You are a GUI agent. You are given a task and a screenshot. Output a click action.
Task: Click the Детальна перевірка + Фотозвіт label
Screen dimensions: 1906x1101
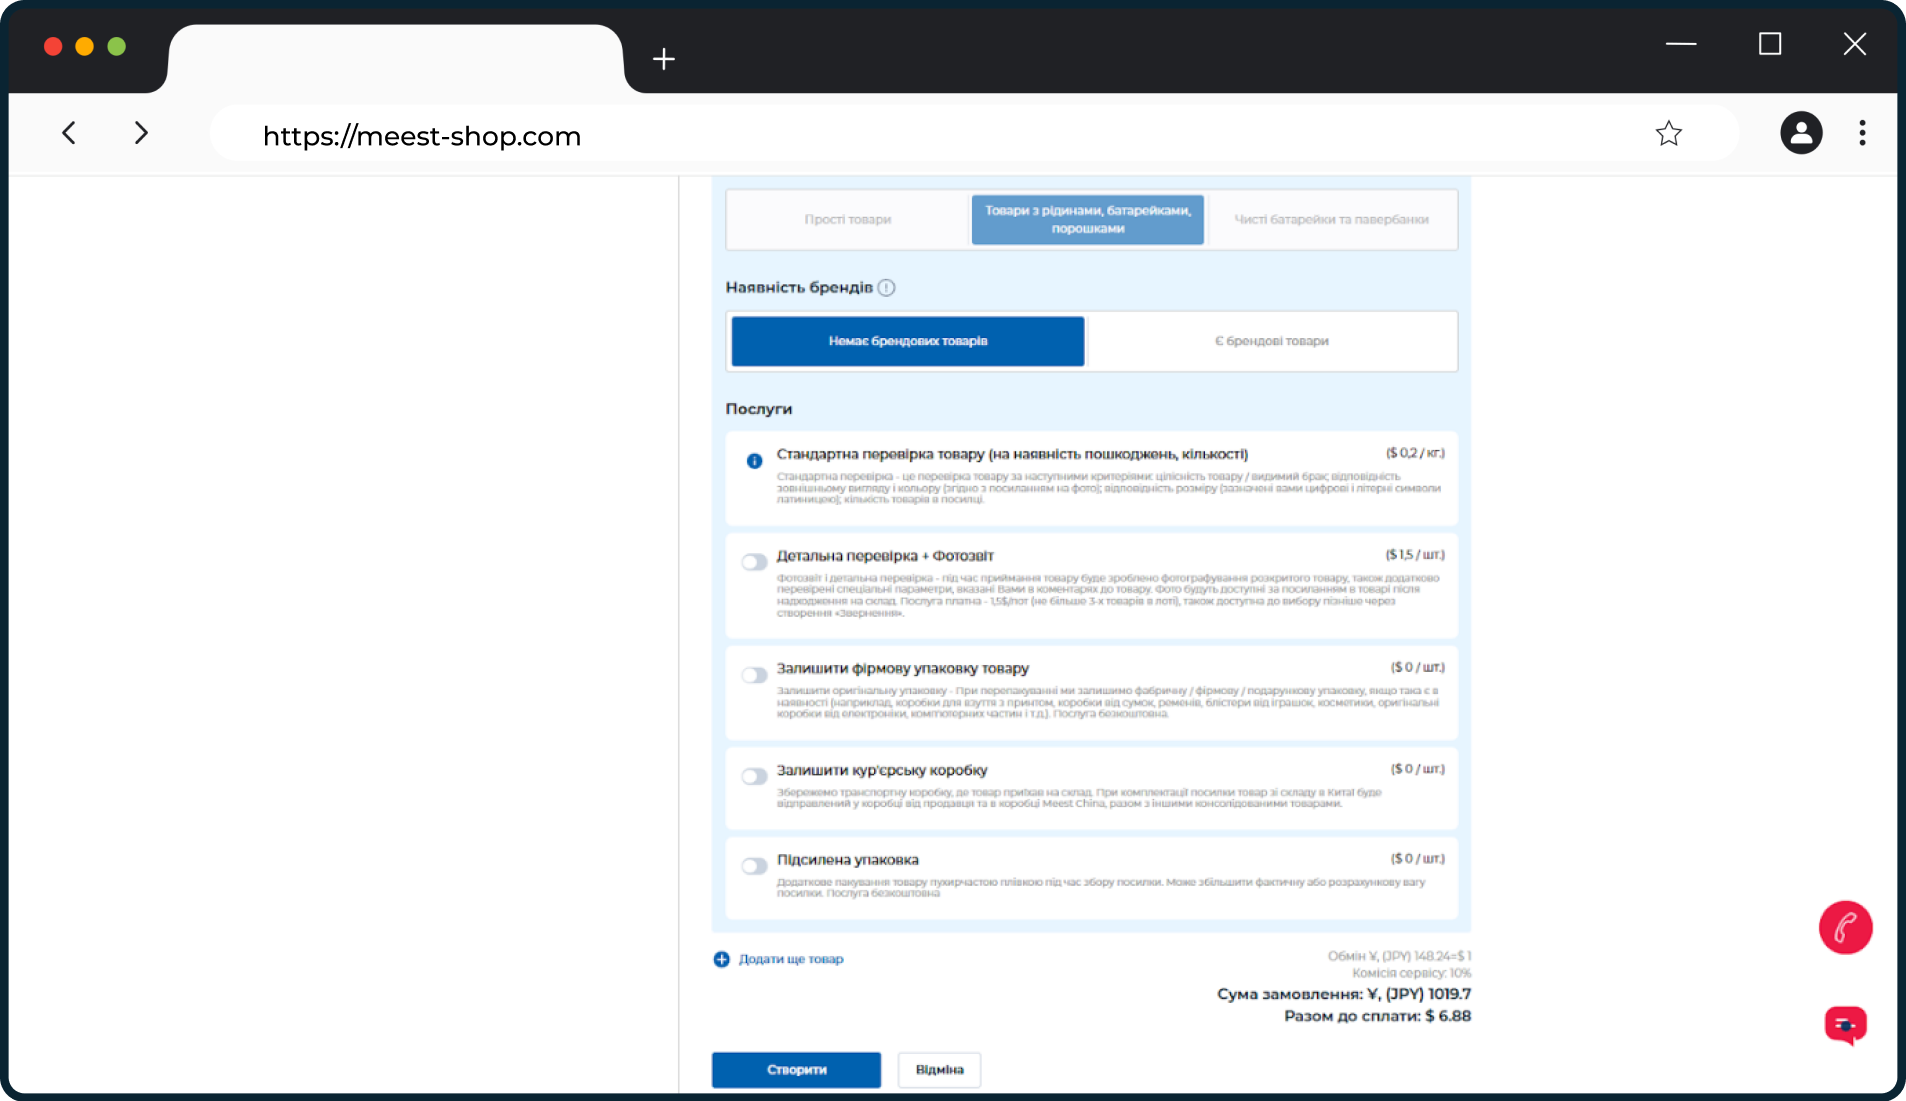885,556
